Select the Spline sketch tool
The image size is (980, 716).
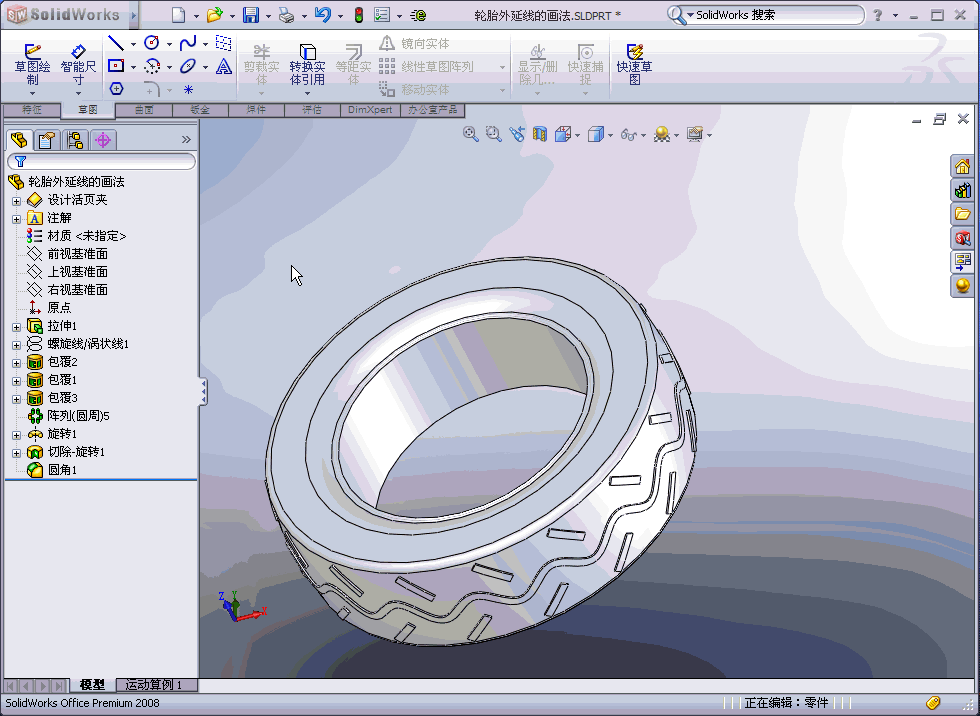(x=188, y=42)
